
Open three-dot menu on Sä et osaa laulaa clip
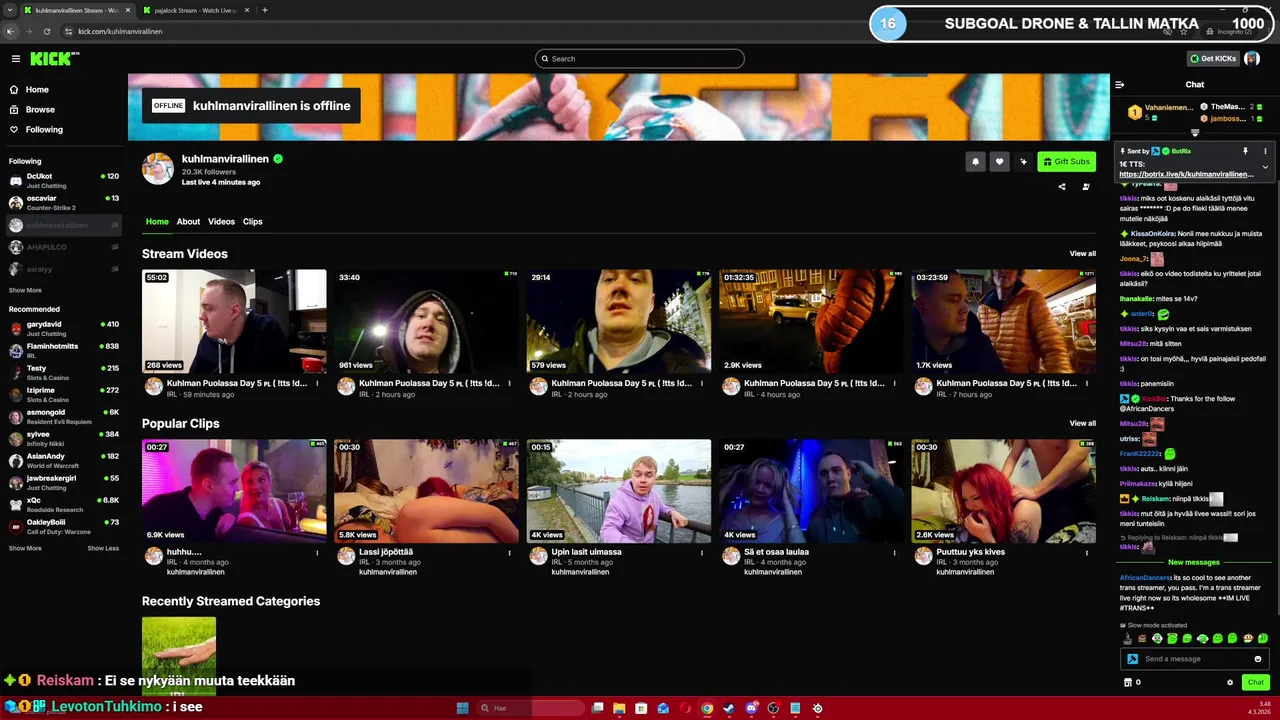pos(895,552)
